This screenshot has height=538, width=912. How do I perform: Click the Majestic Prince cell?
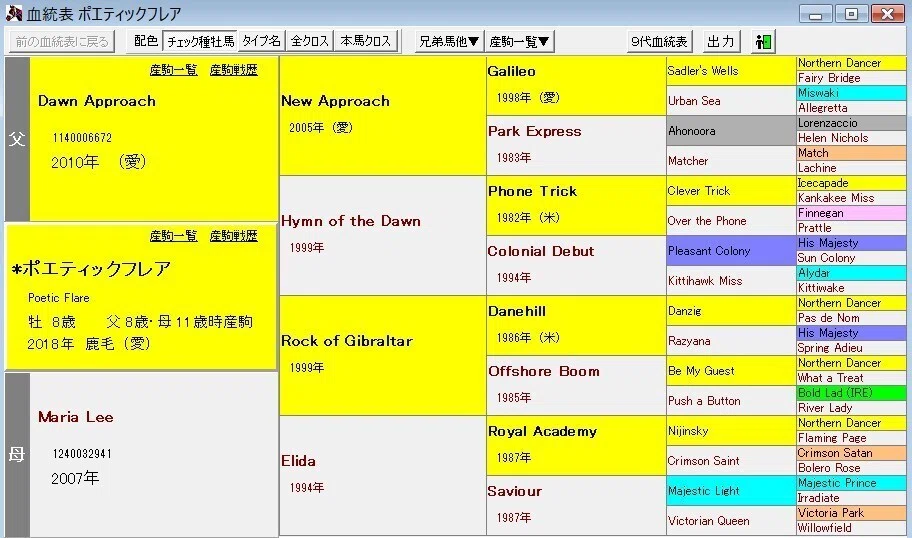[851, 483]
